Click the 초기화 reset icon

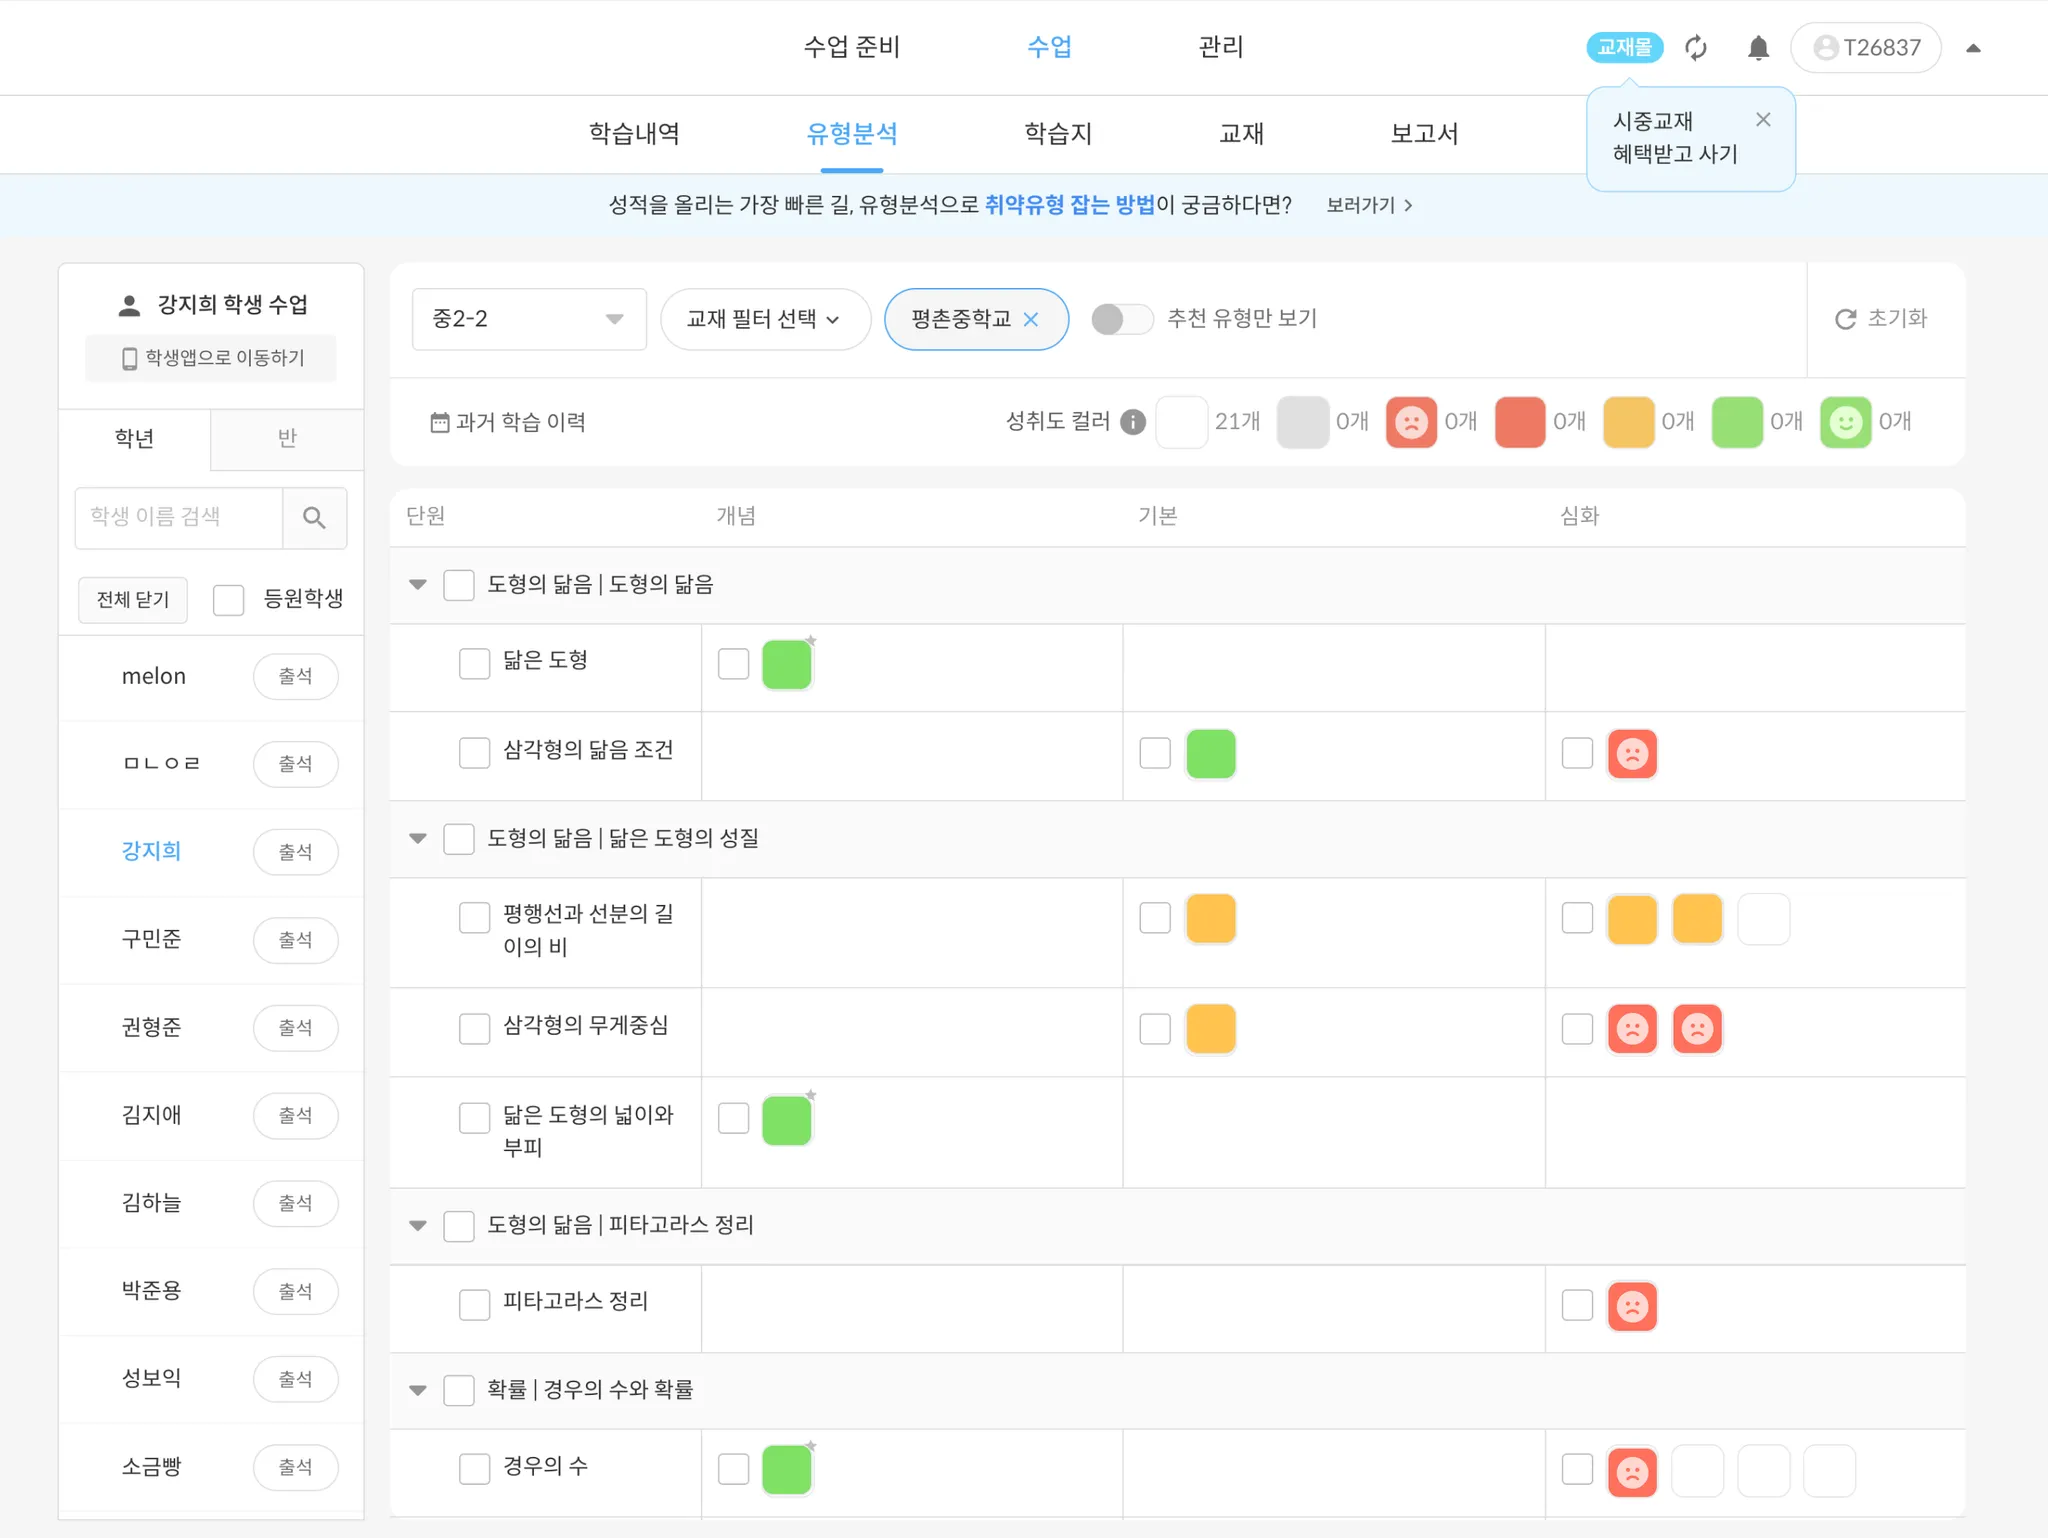click(1845, 319)
